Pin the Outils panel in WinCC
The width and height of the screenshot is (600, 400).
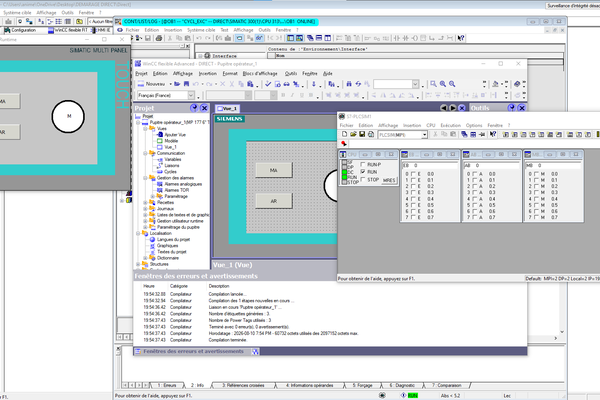[512, 108]
